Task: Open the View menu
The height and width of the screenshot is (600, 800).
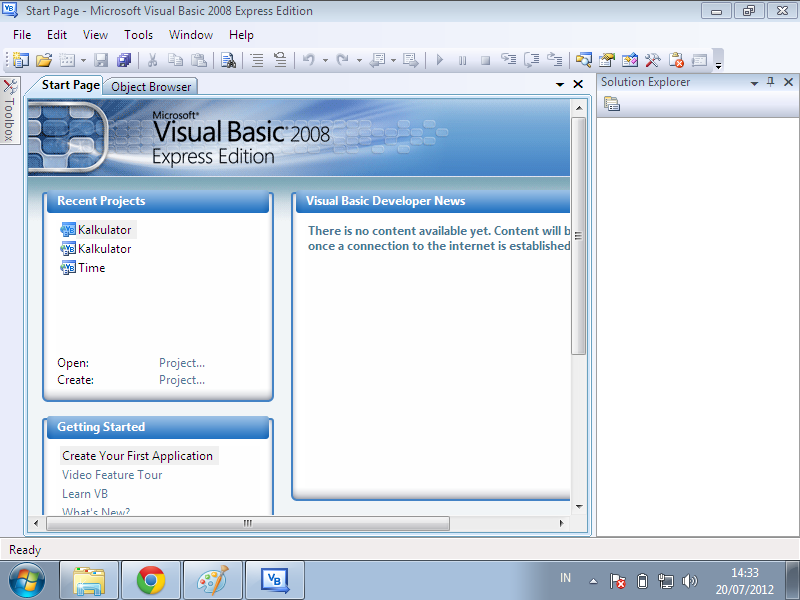Action: tap(95, 35)
